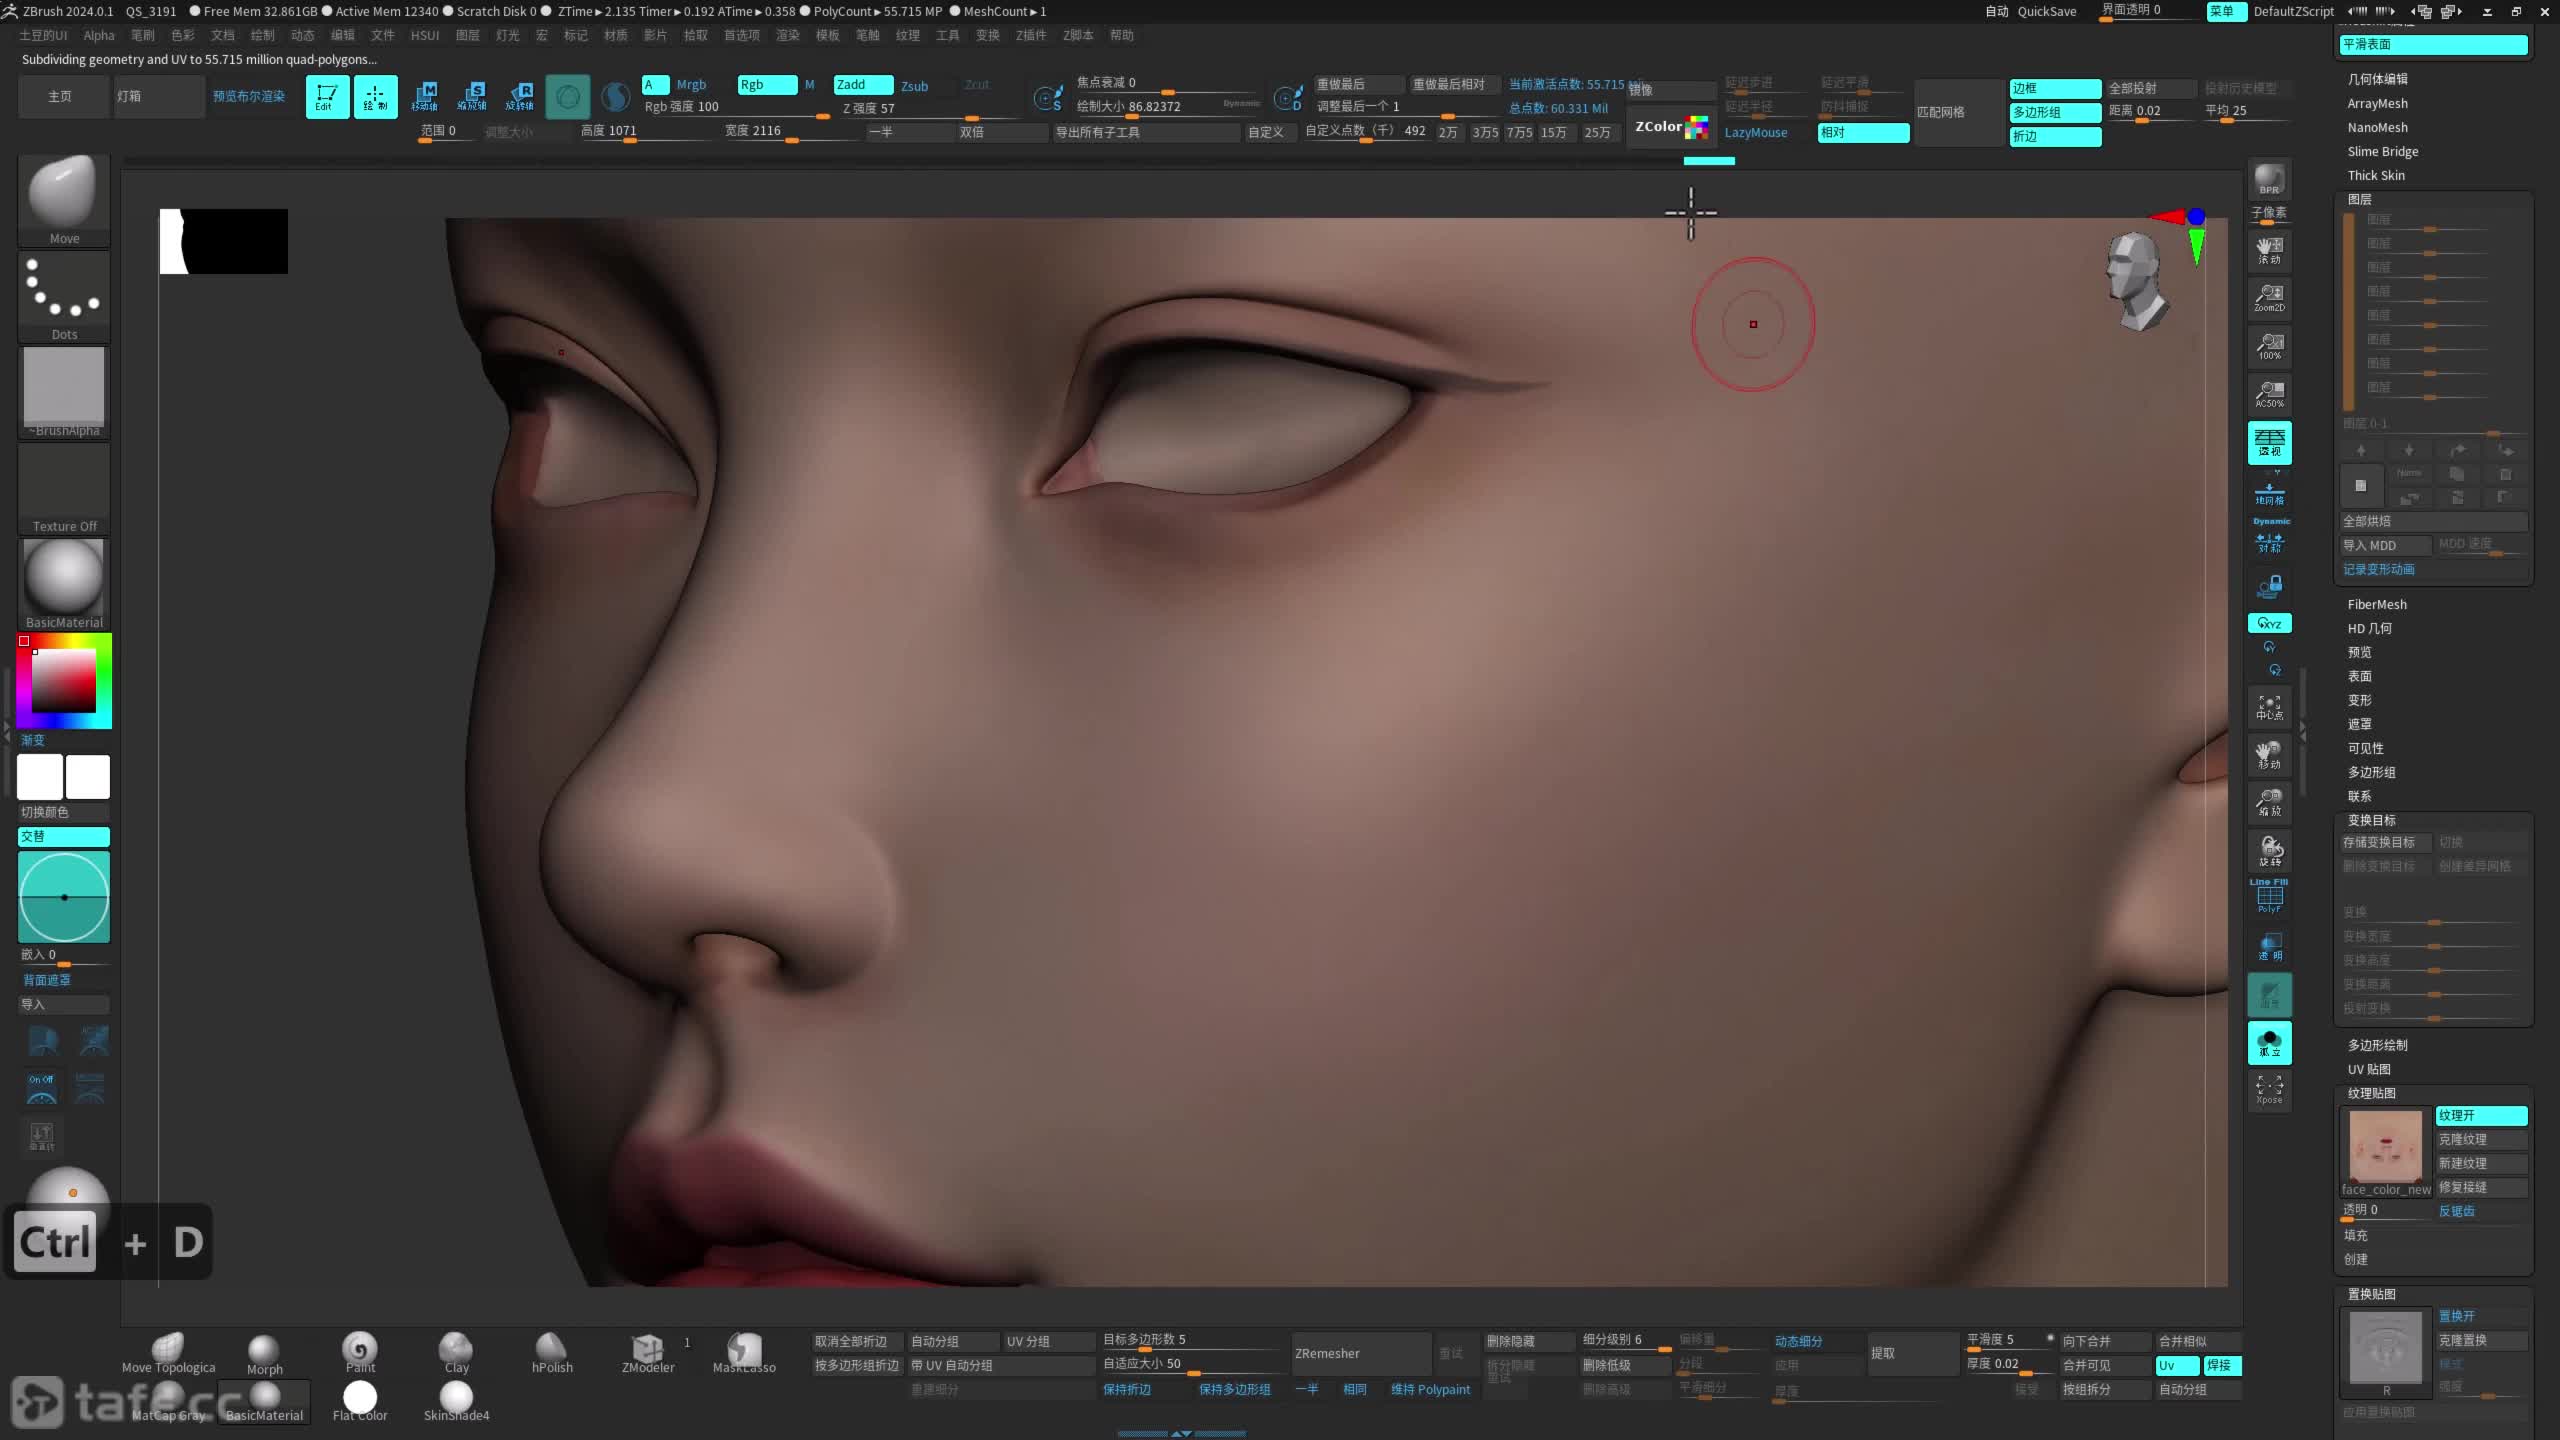Click the 全部投射 button
Screen dimensions: 2560x1440
pyautogui.click(x=2151, y=88)
